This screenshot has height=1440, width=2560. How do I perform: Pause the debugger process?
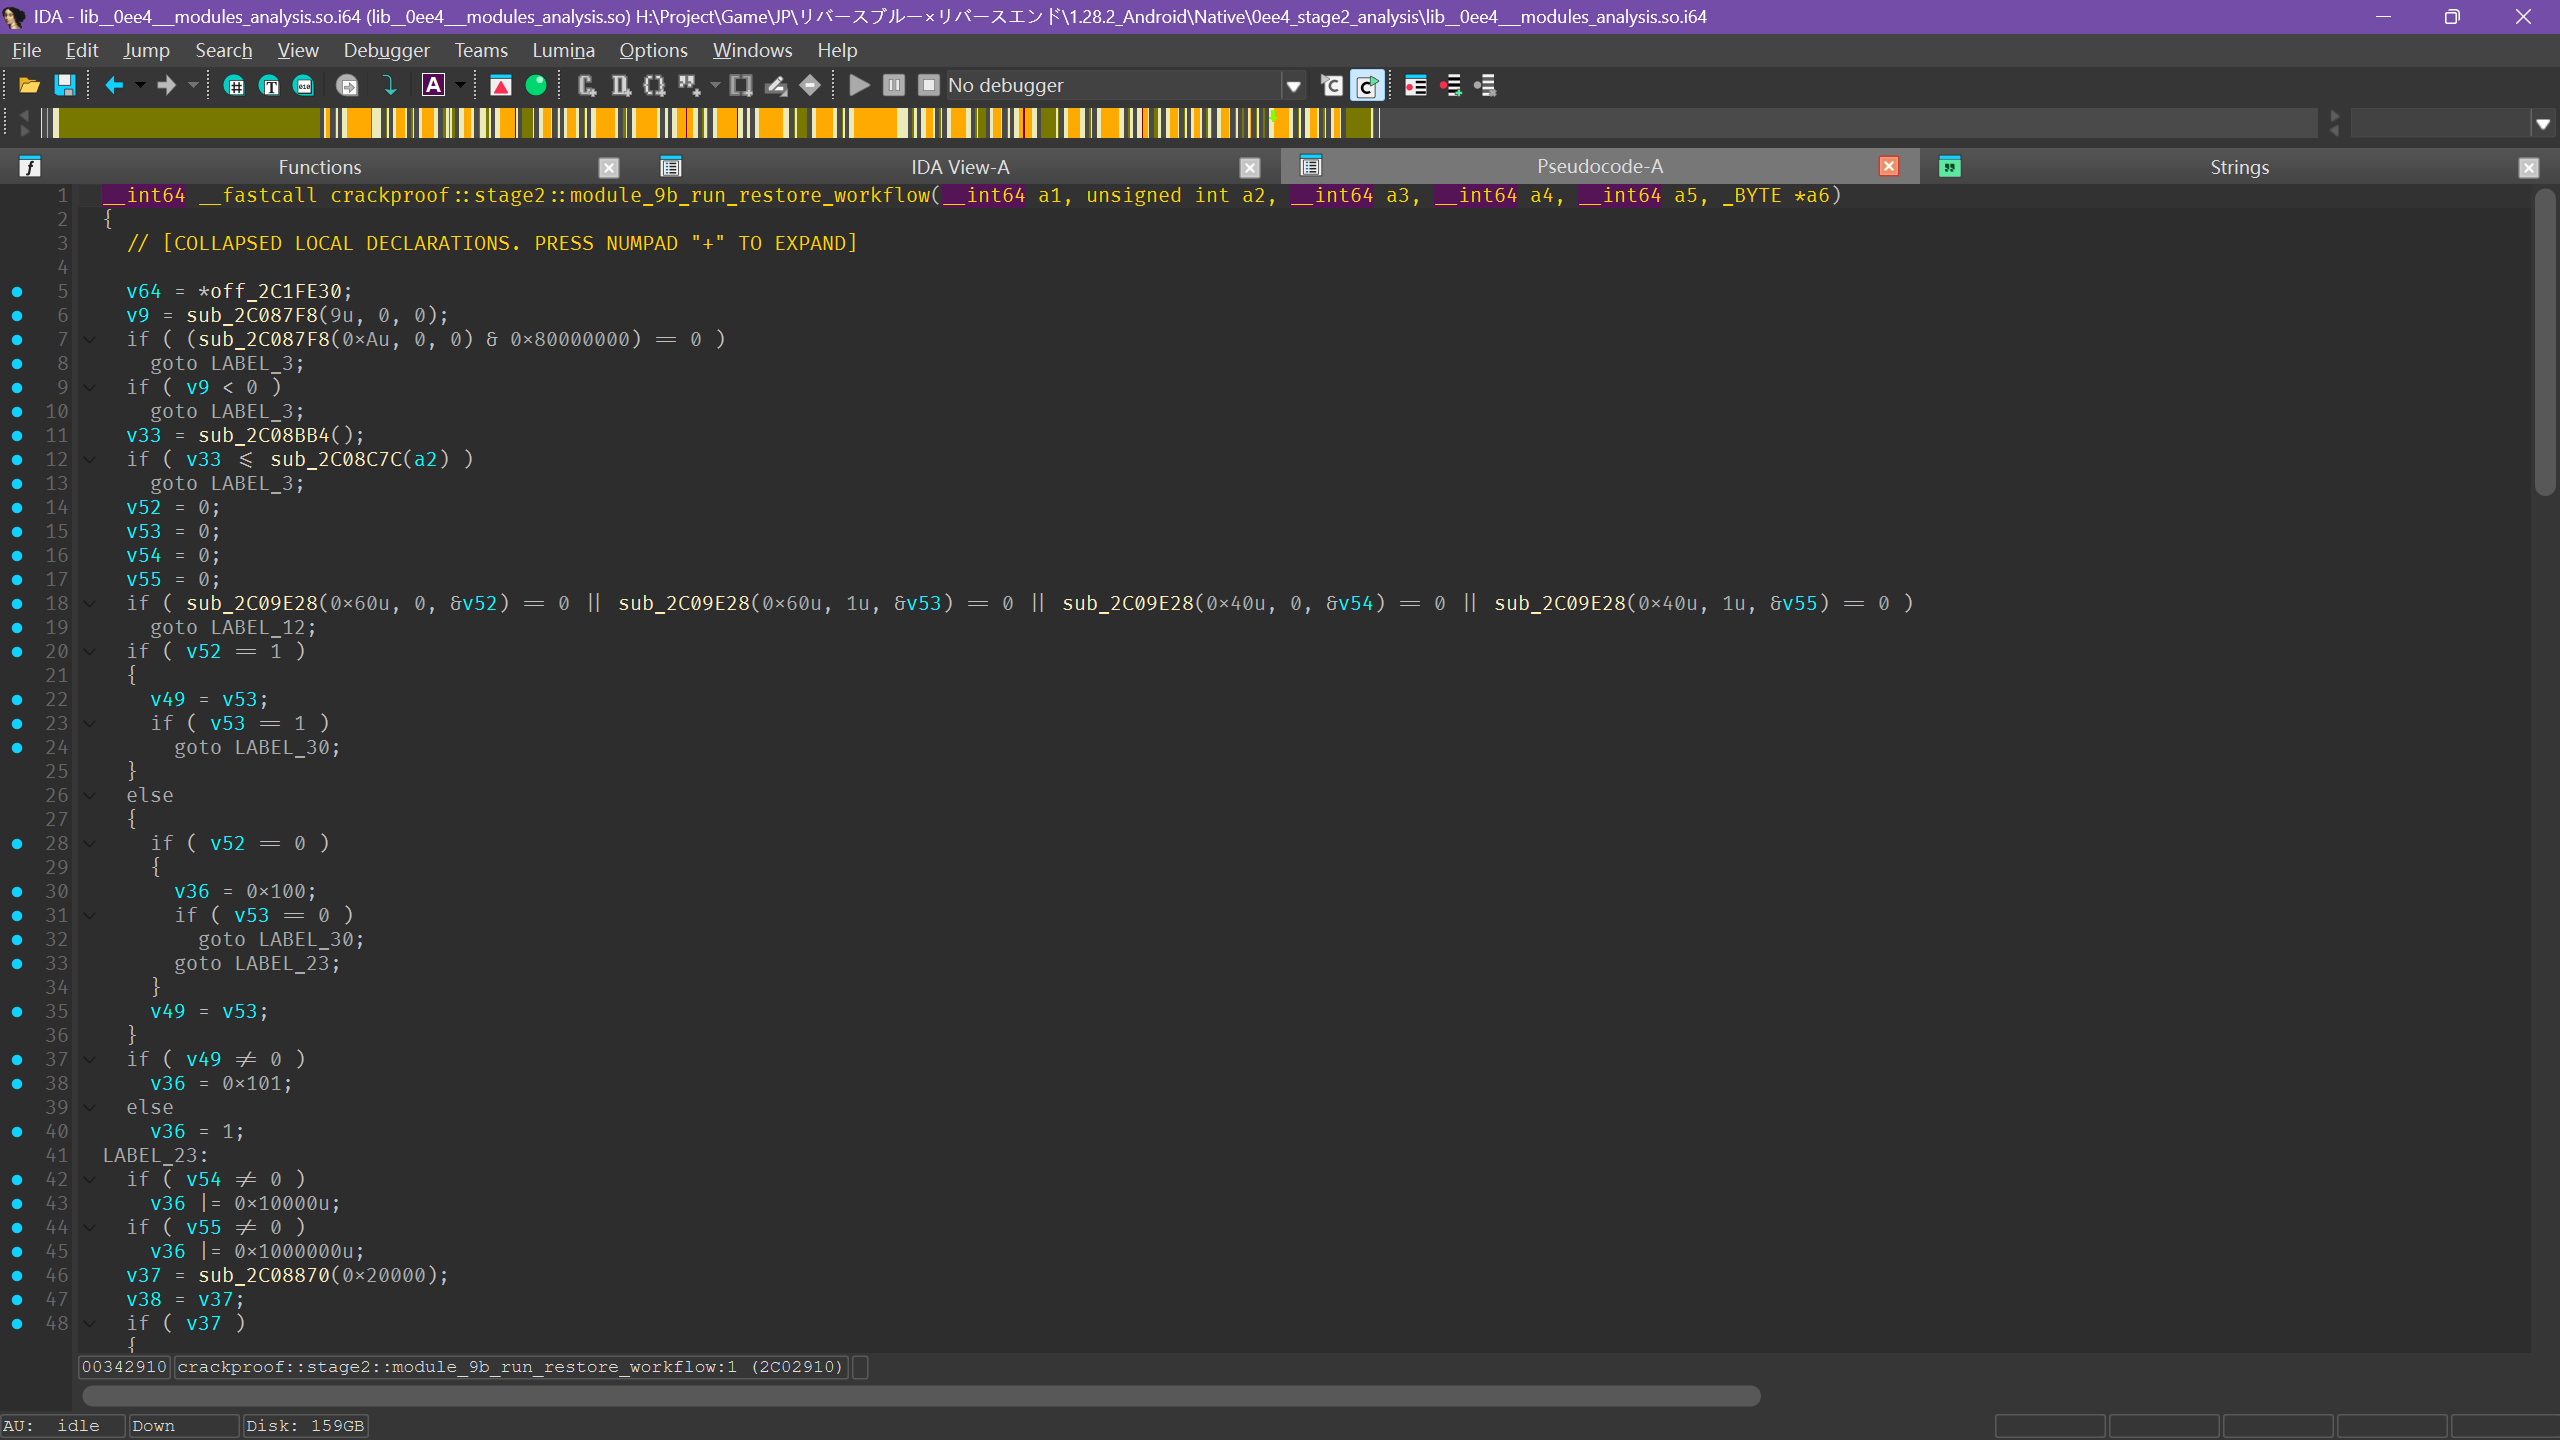tap(894, 86)
